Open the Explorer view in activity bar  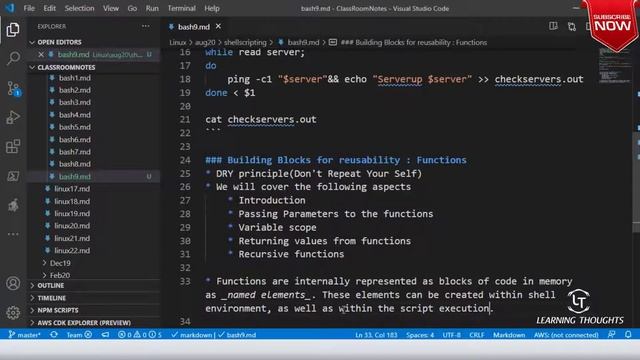point(13,30)
